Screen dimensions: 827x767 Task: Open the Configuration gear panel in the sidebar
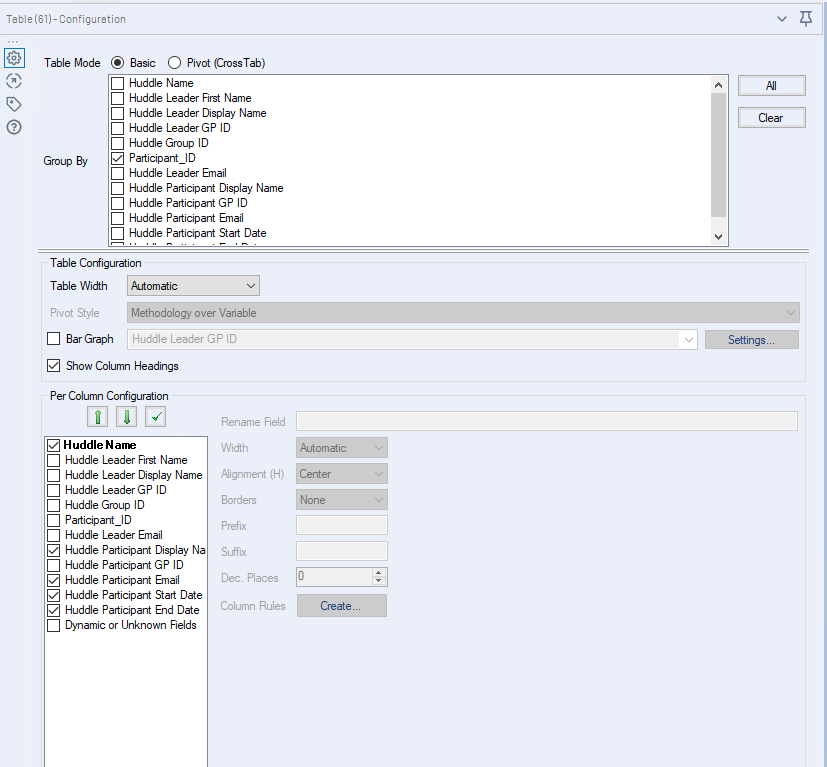pos(14,57)
